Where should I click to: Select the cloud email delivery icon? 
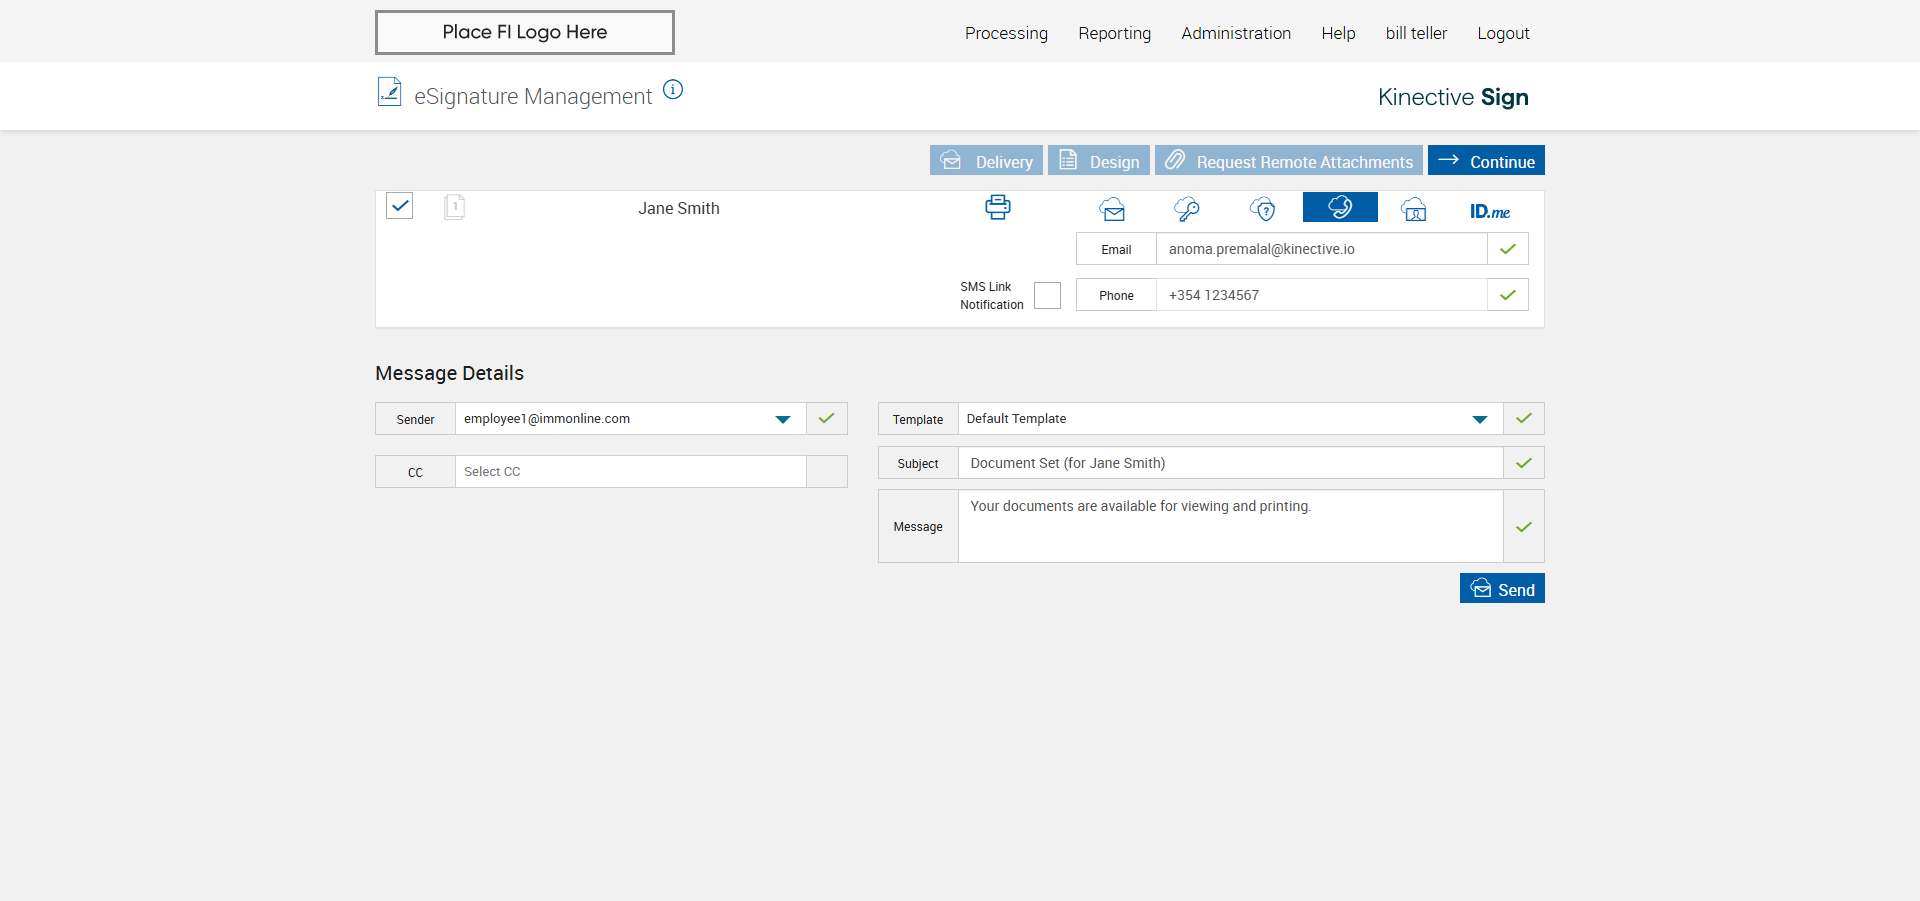[1112, 209]
